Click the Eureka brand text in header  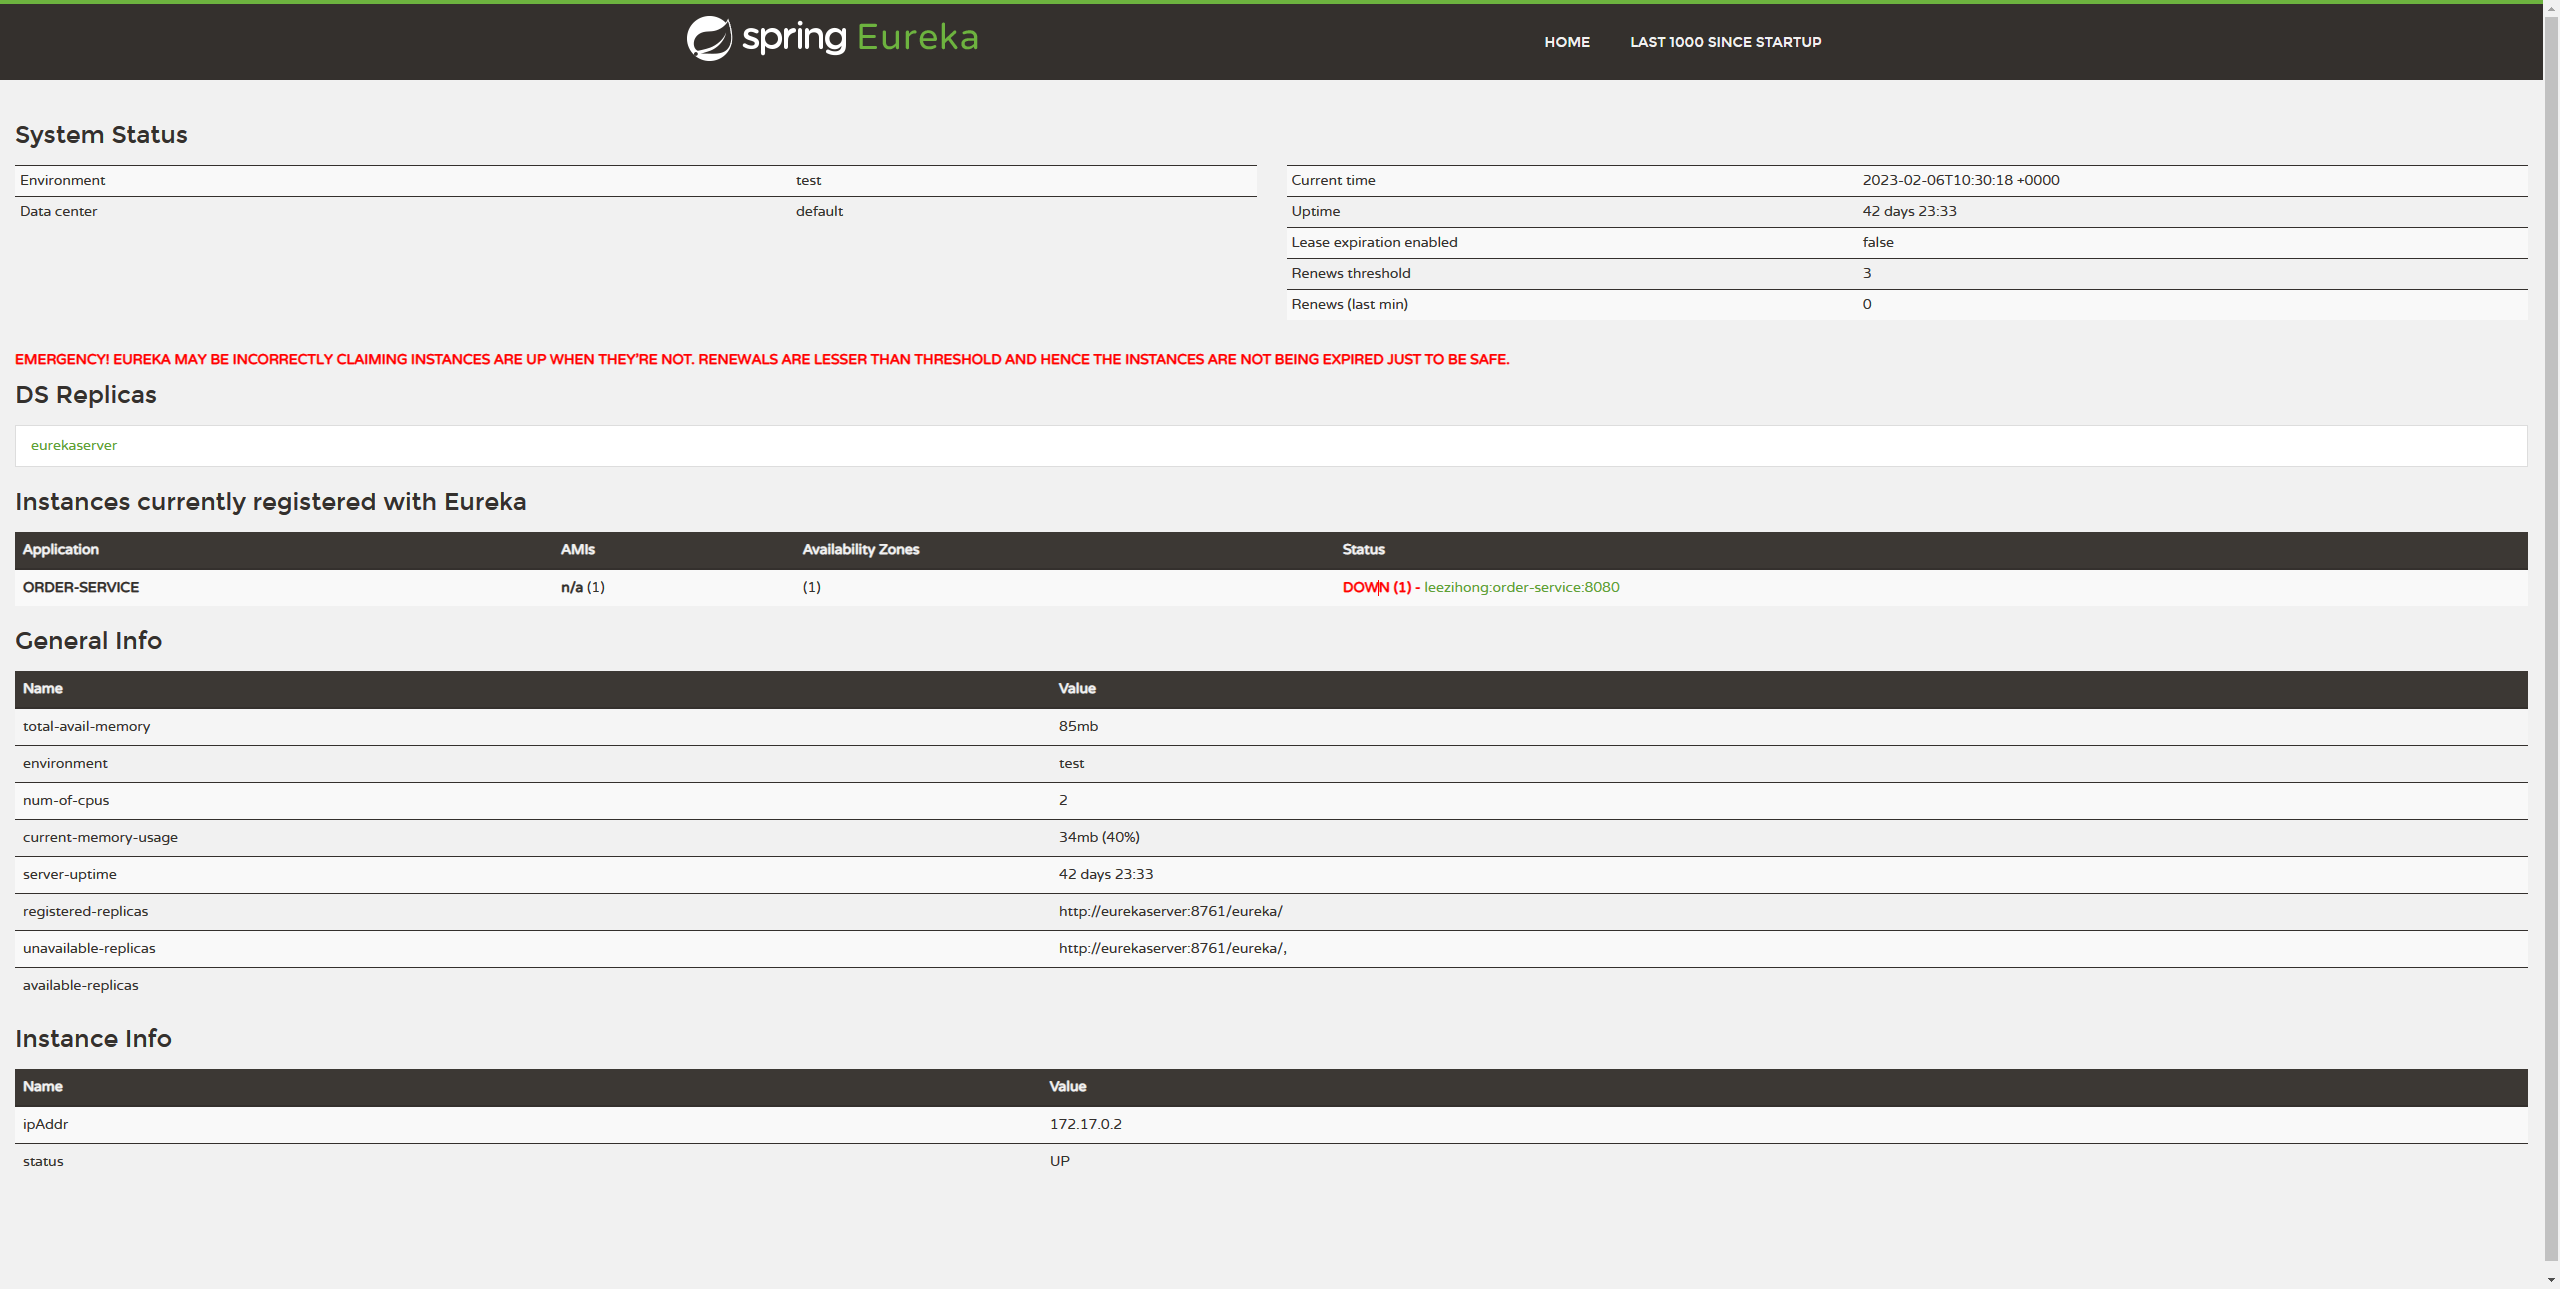coord(917,38)
